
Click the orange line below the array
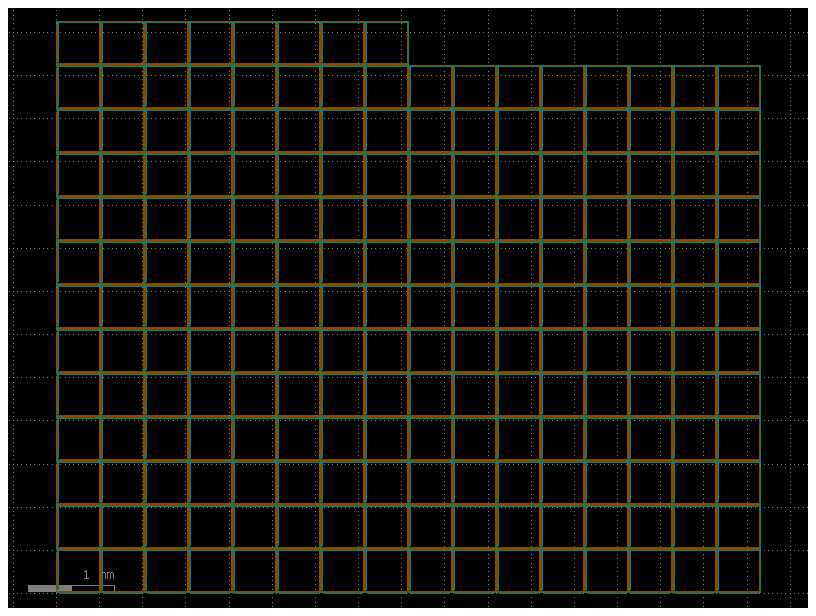(400, 592)
